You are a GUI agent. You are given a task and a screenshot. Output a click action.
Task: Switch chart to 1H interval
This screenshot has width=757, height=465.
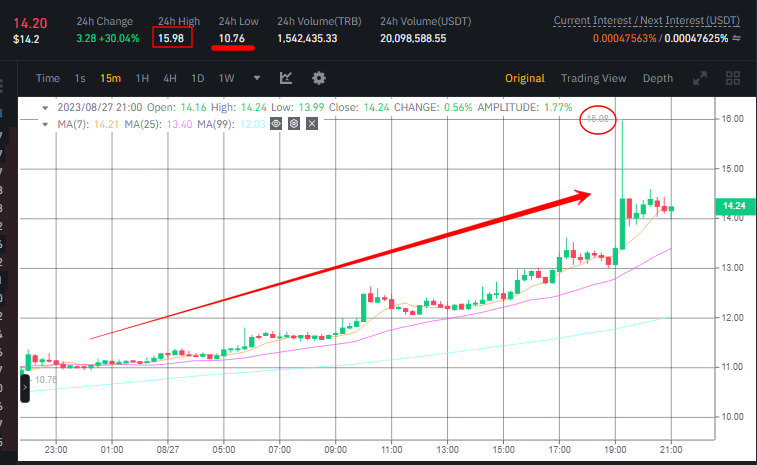pyautogui.click(x=142, y=78)
